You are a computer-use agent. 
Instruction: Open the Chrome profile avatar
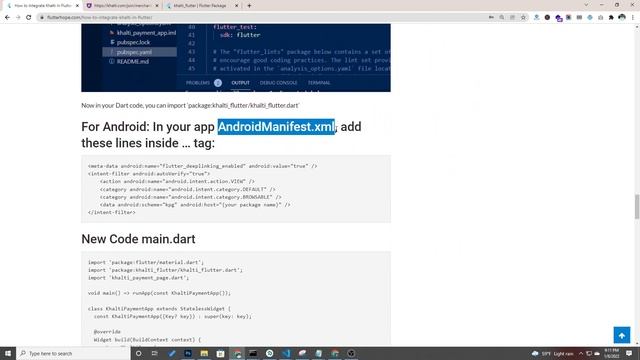click(x=622, y=18)
